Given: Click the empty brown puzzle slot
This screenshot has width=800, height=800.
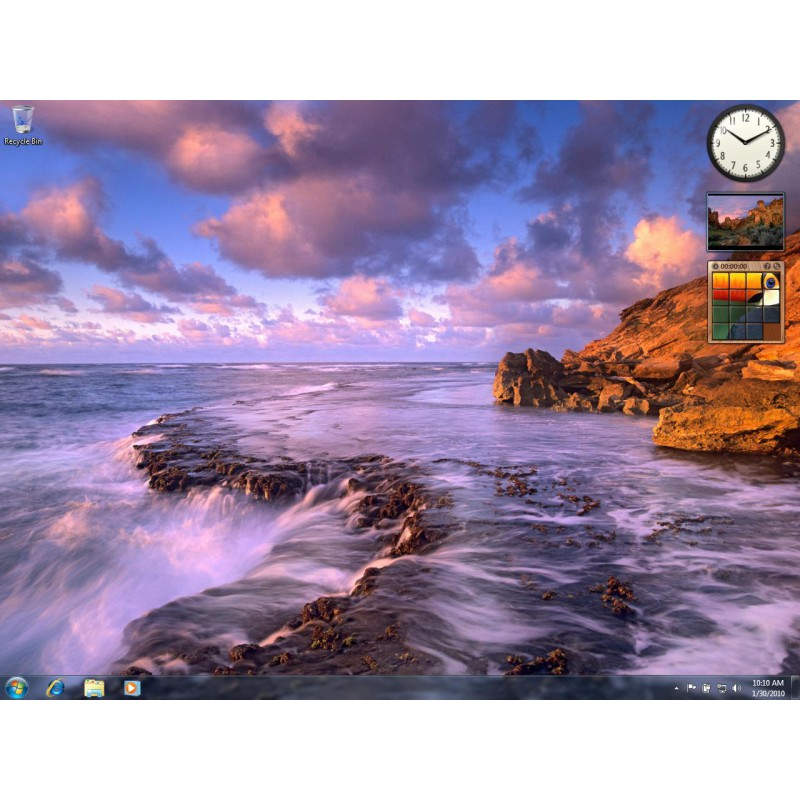Looking at the screenshot, I should 771,332.
